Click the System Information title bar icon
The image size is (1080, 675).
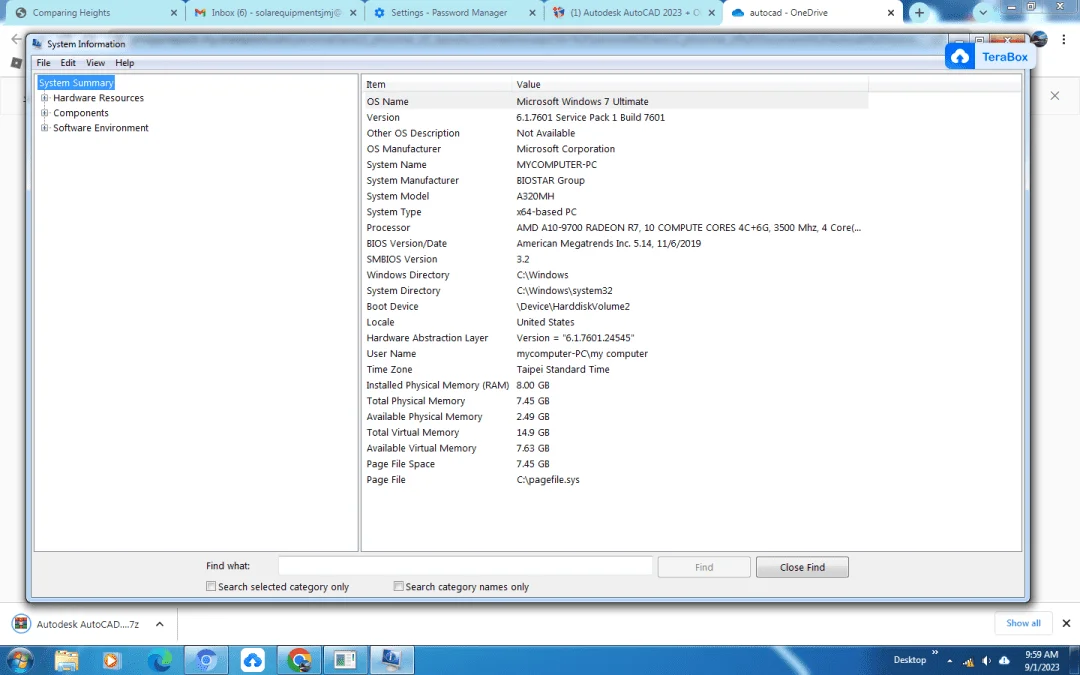(x=37, y=43)
